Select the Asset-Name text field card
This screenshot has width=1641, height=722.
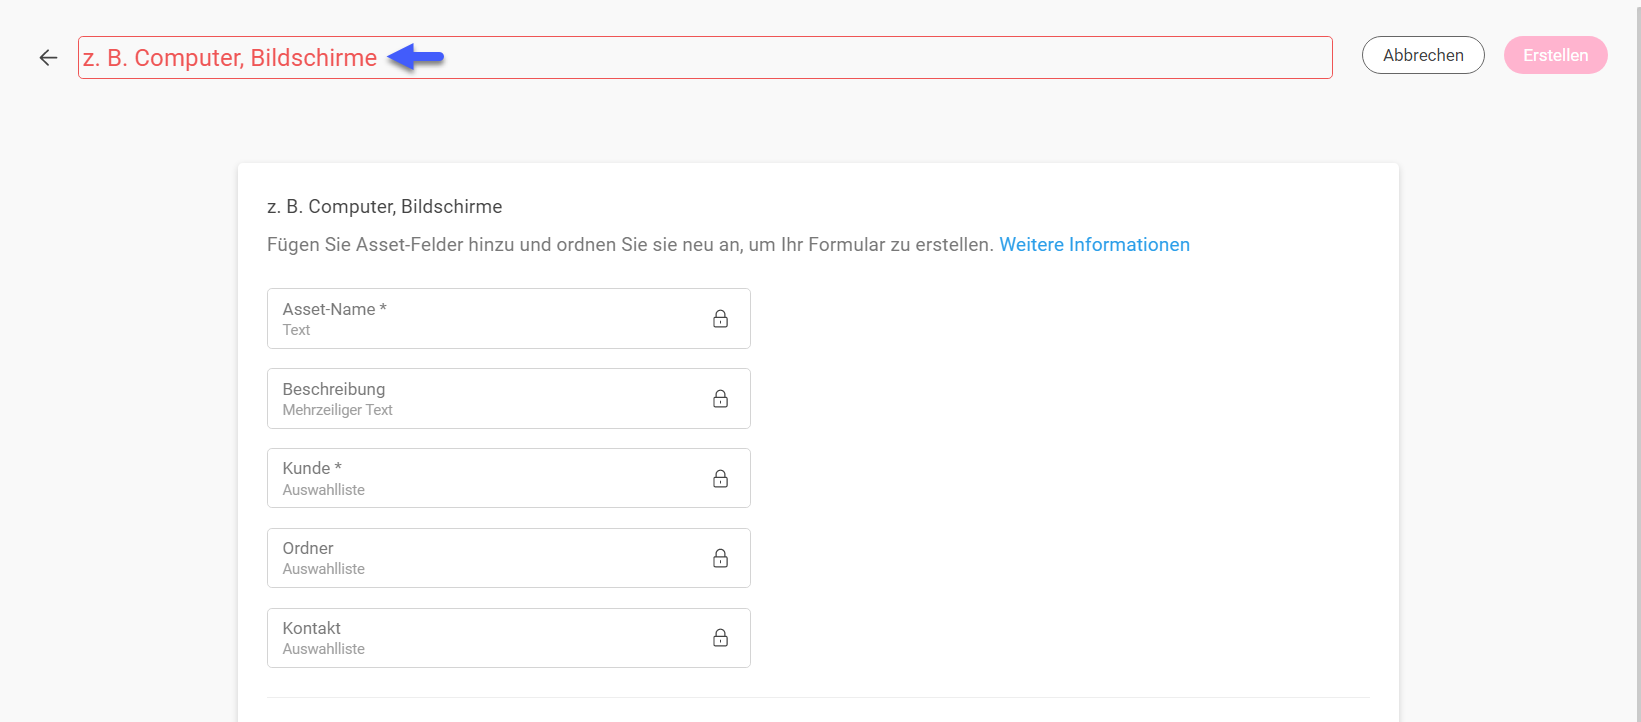tap(508, 319)
